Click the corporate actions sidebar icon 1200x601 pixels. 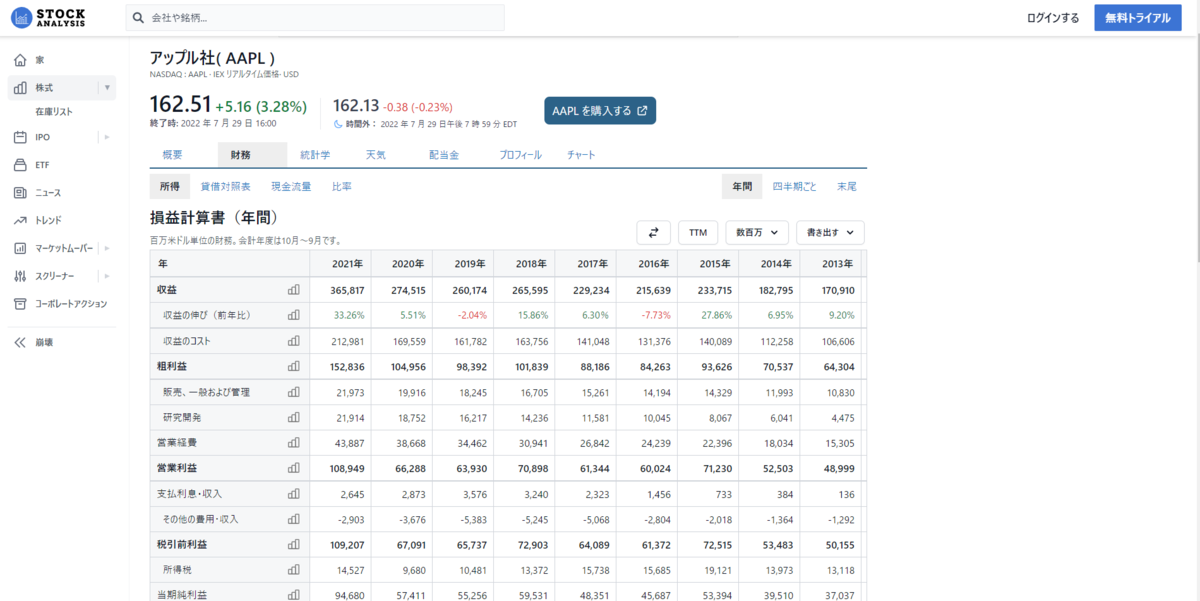20,303
